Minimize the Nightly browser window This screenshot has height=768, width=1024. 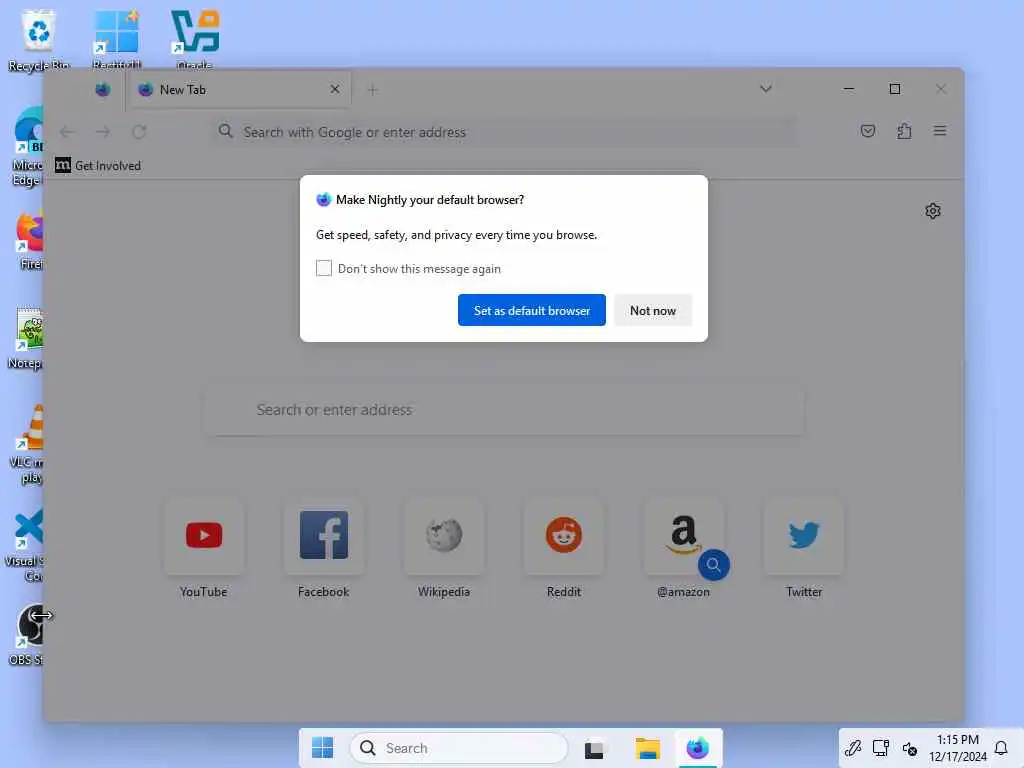point(848,89)
